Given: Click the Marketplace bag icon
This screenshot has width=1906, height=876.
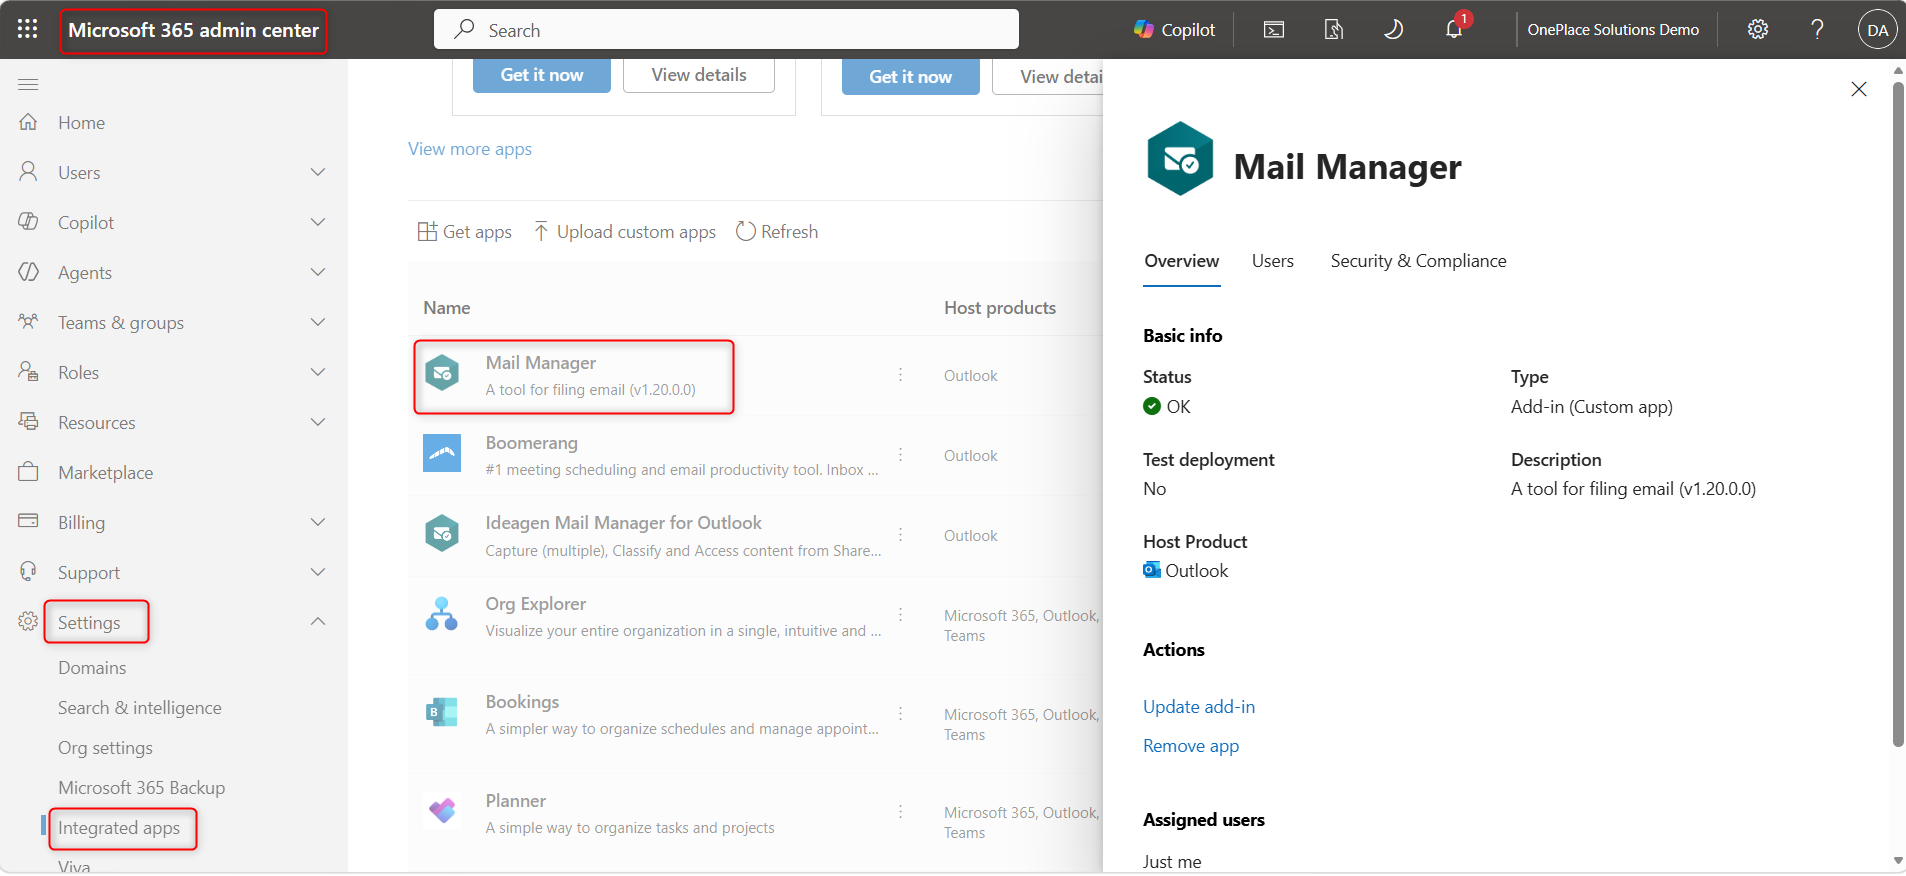Looking at the screenshot, I should pos(28,472).
